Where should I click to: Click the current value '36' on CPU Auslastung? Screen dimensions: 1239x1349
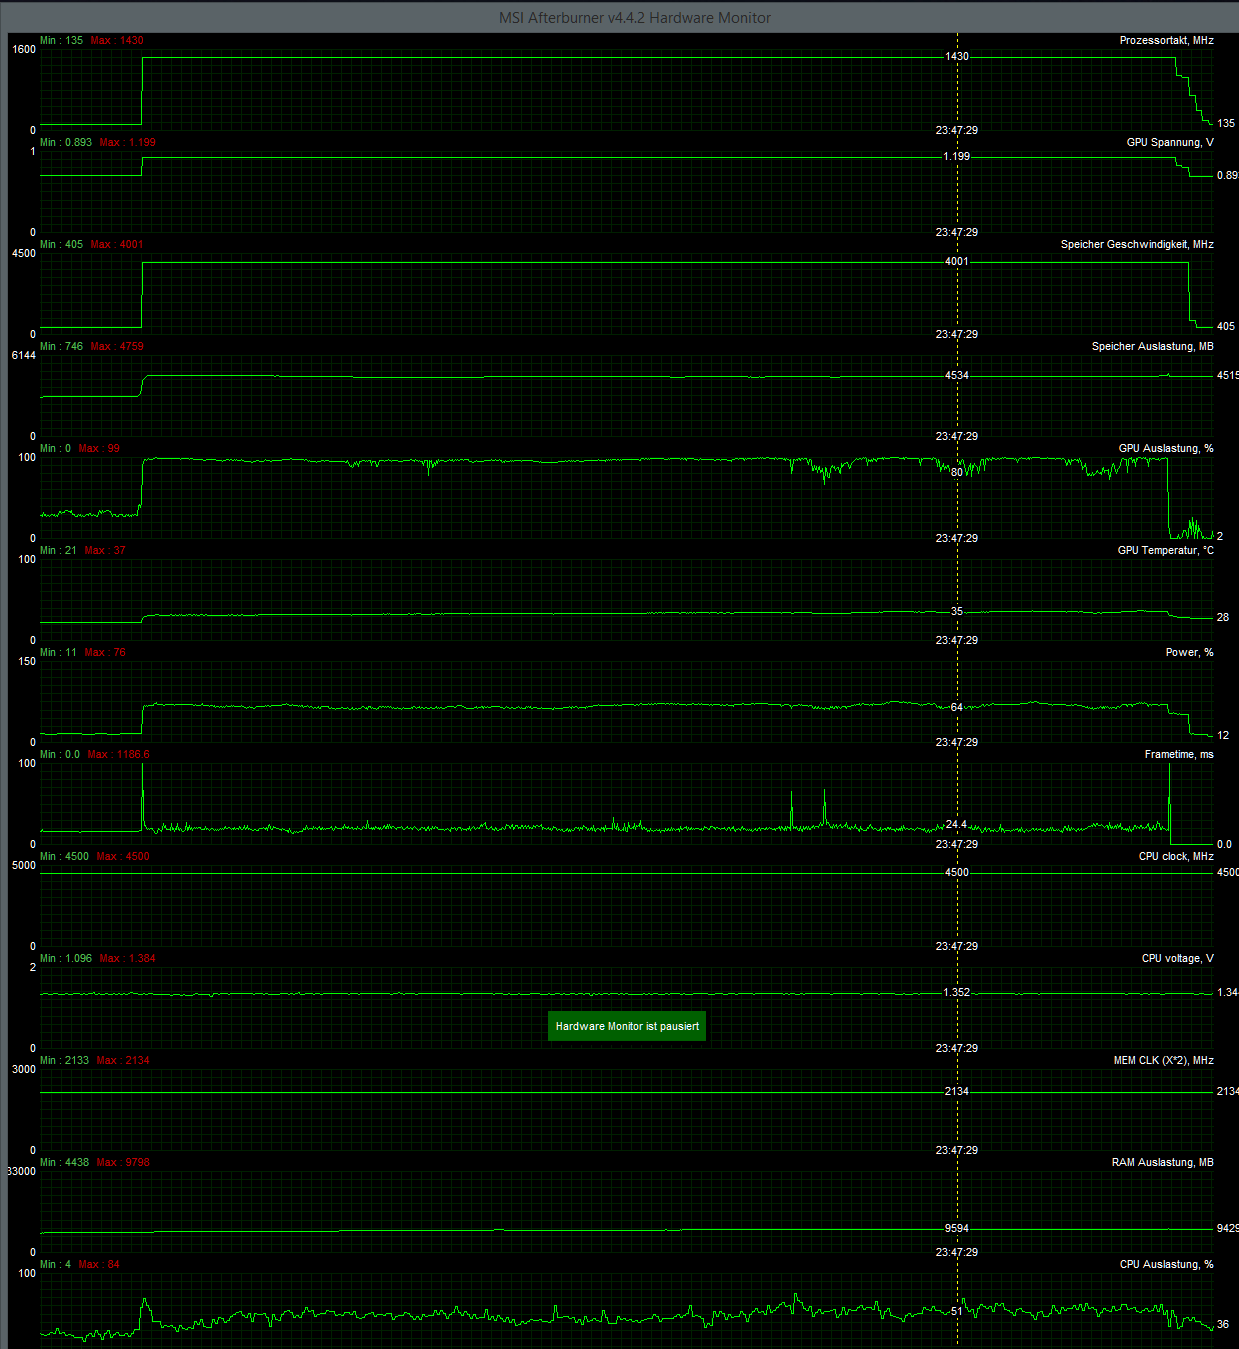pyautogui.click(x=1223, y=1325)
